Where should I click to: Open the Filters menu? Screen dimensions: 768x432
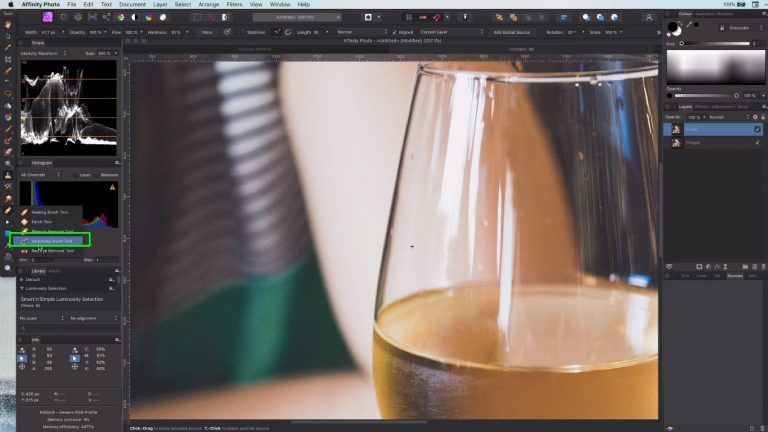coord(234,4)
